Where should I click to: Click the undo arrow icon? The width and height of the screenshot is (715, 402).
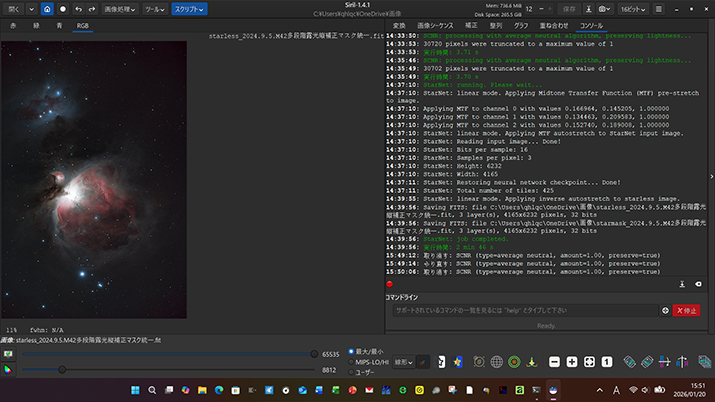point(77,8)
